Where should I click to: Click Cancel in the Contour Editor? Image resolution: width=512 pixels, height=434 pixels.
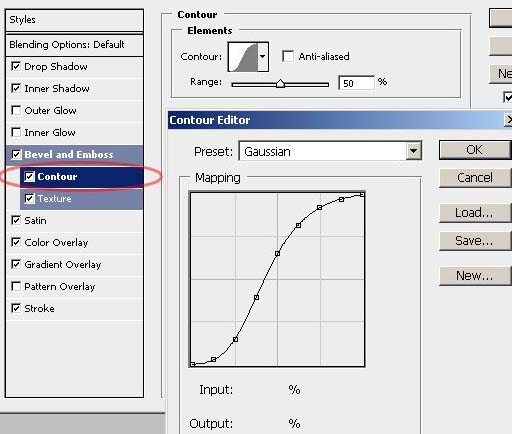(475, 178)
